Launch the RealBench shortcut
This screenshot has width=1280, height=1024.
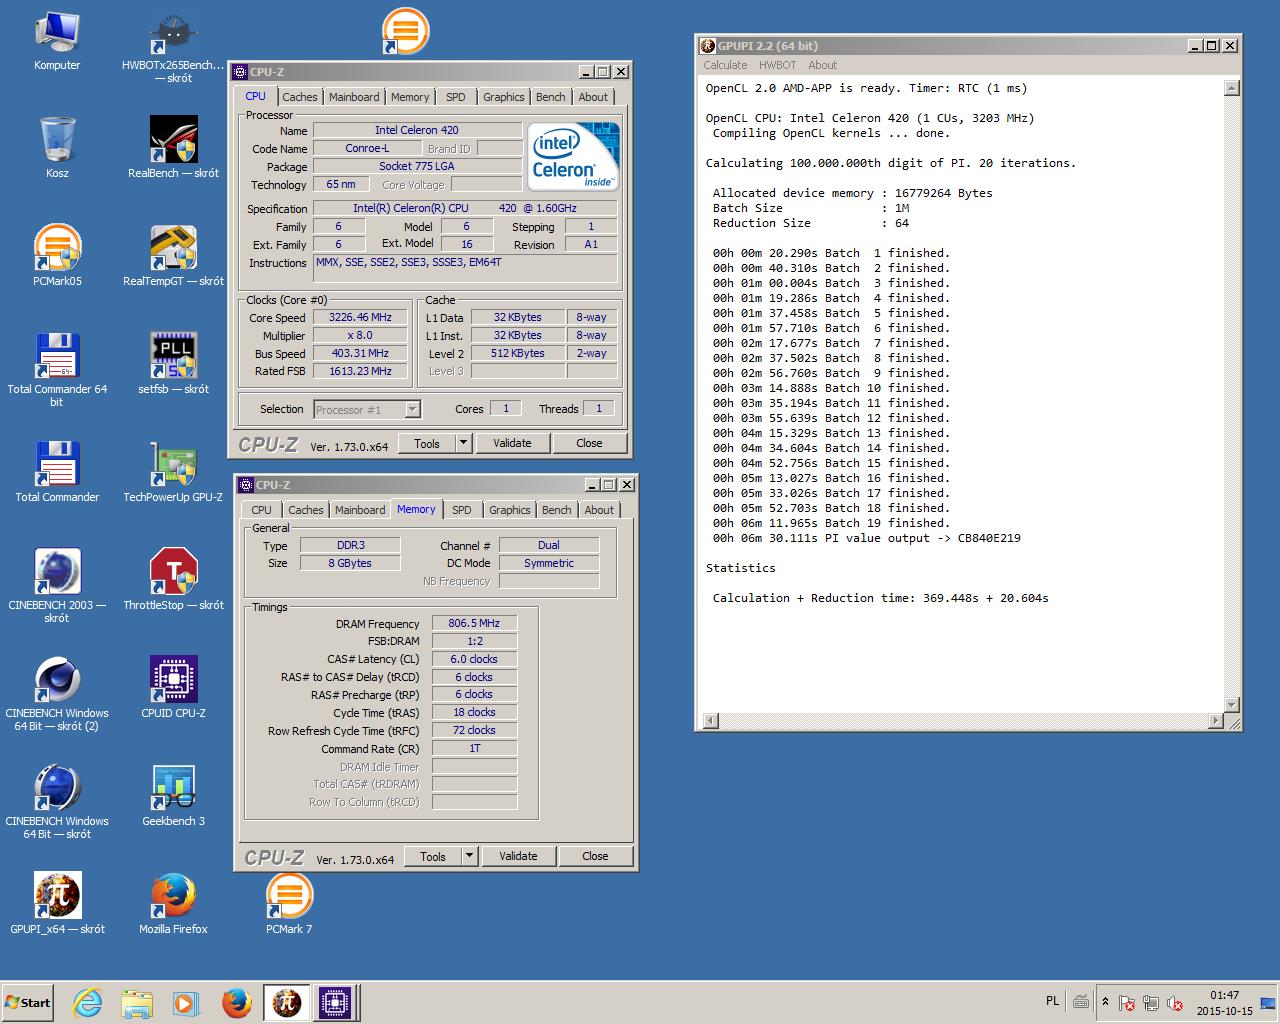pyautogui.click(x=173, y=147)
